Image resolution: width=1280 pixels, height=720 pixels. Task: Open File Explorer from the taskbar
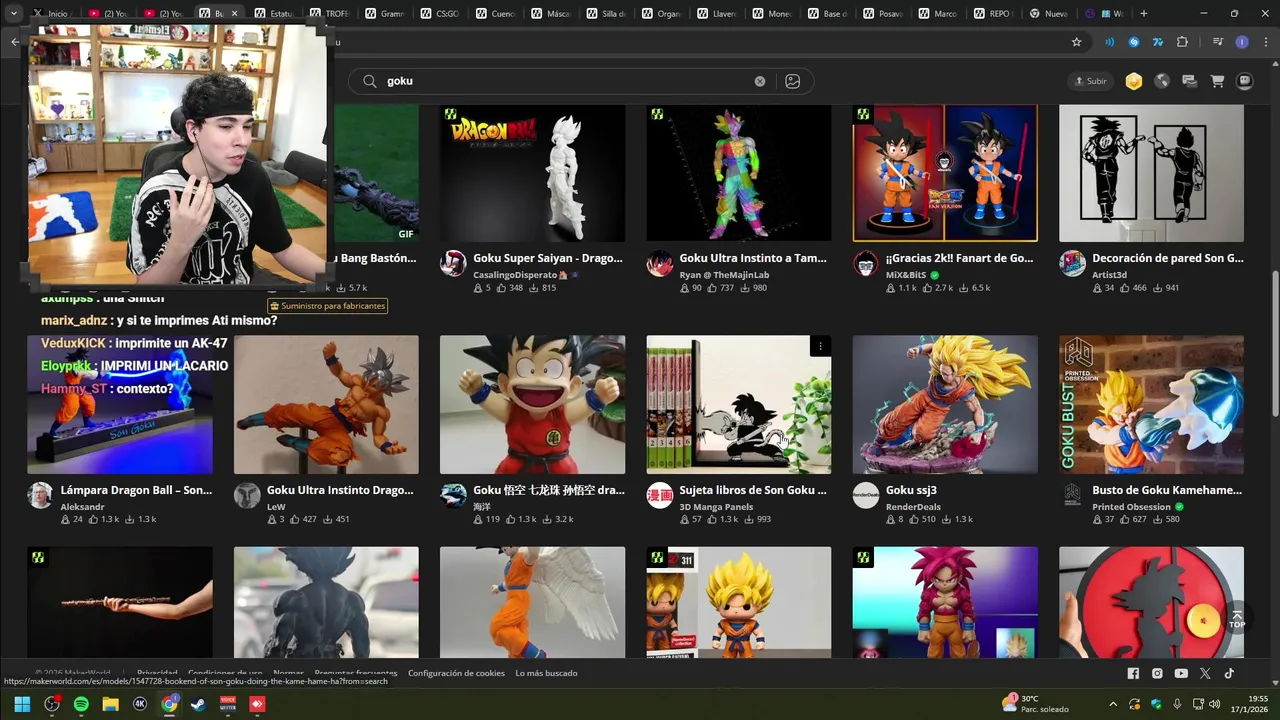pos(110,704)
